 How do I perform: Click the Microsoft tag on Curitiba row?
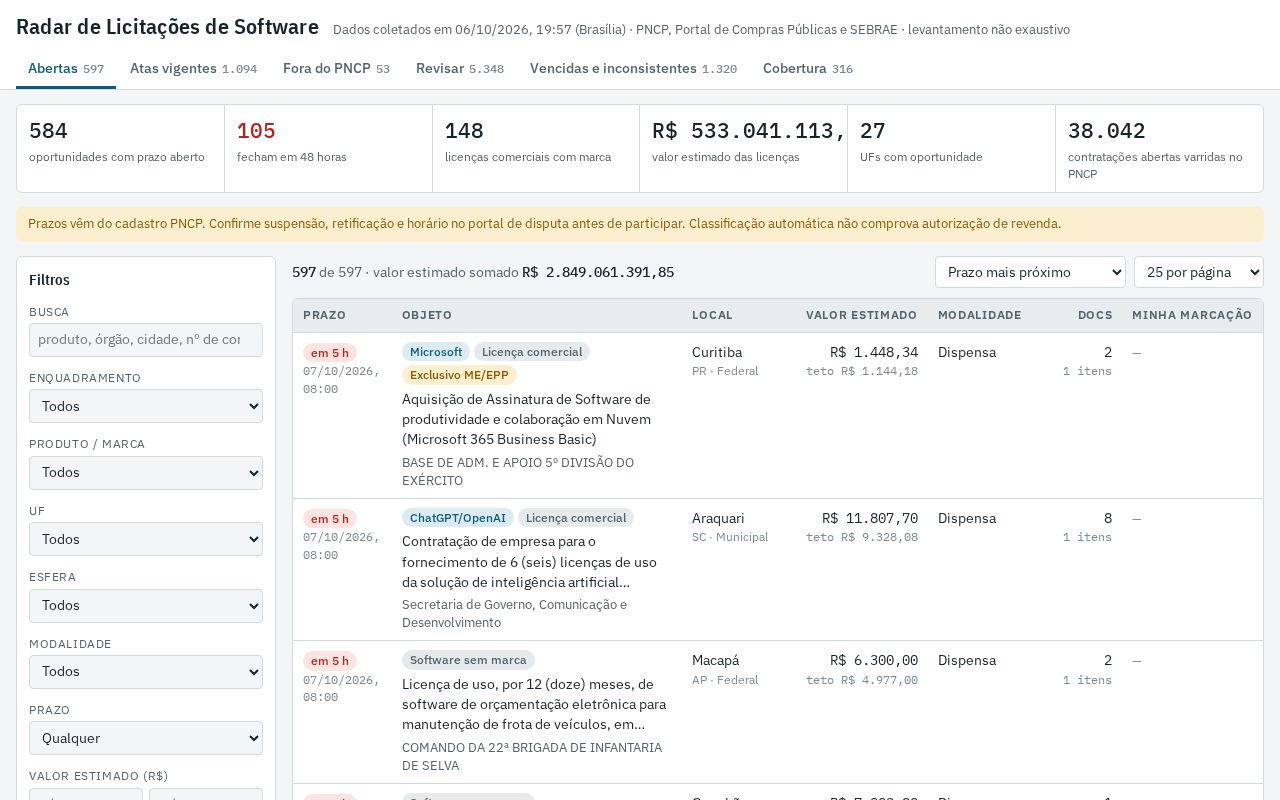[x=436, y=352]
